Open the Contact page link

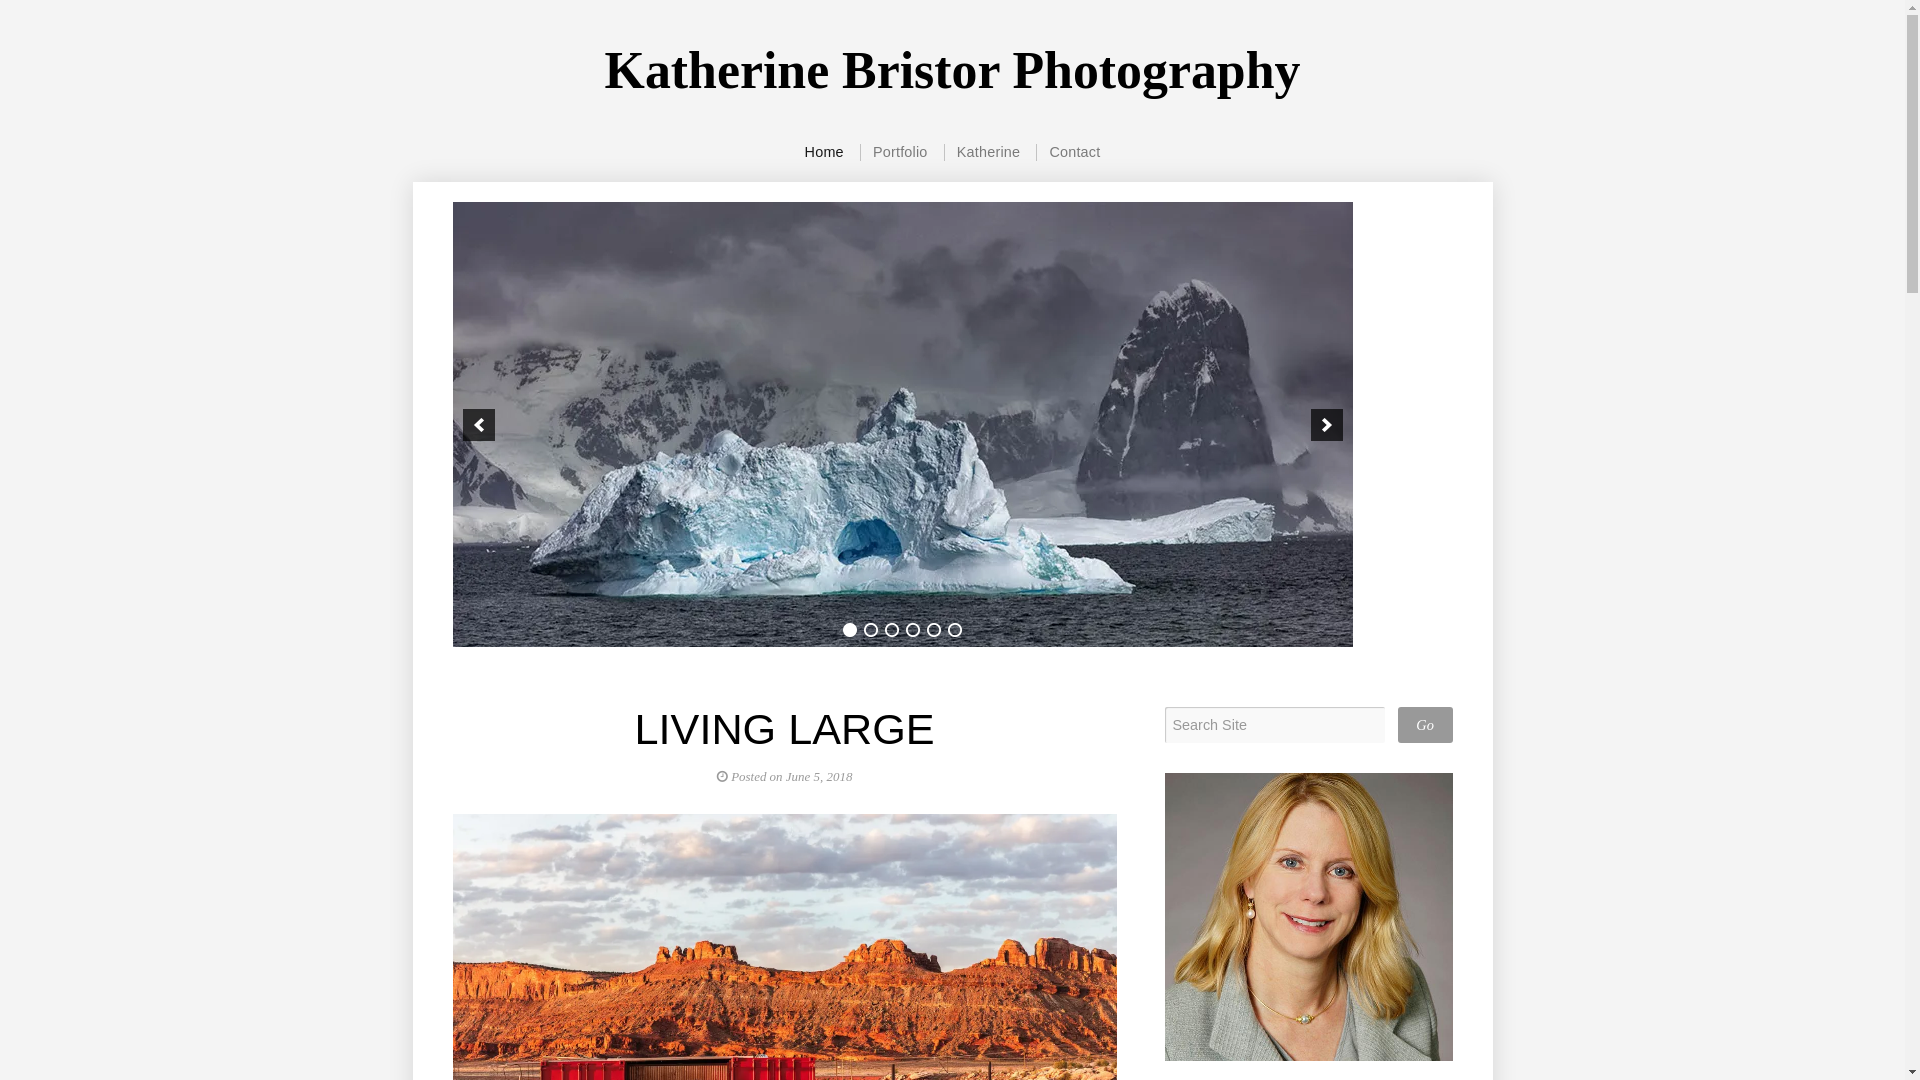pos(1074,152)
